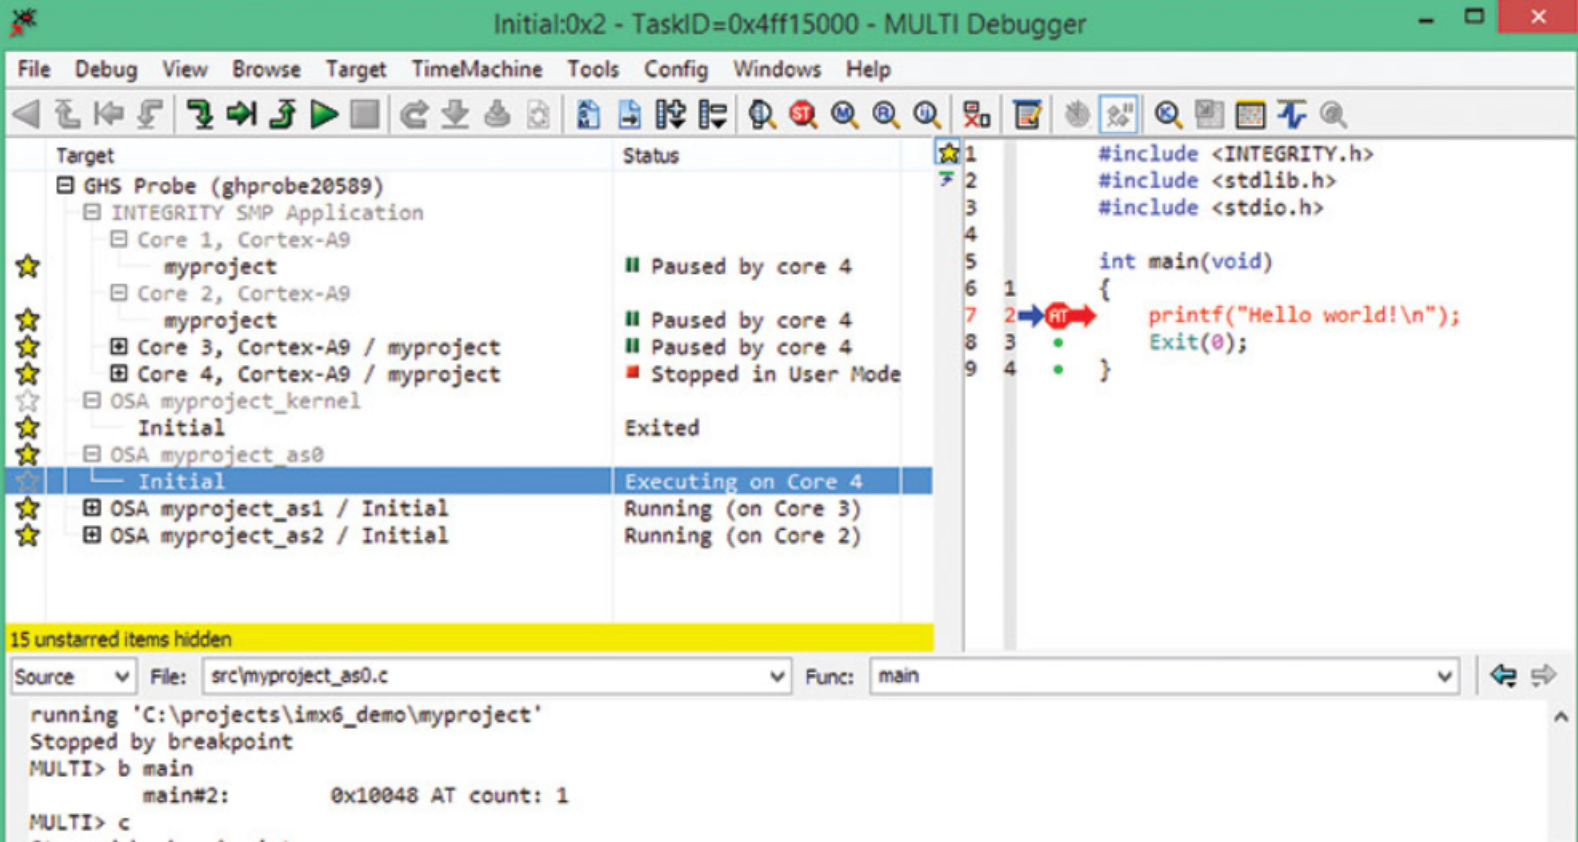Open the TimeMachine menu
The image size is (1578, 842).
click(477, 70)
